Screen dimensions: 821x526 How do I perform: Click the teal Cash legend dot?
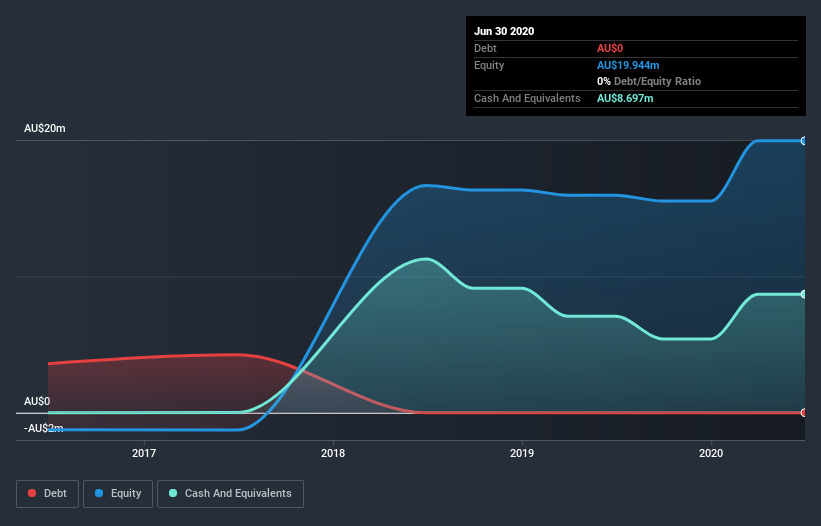click(x=173, y=493)
